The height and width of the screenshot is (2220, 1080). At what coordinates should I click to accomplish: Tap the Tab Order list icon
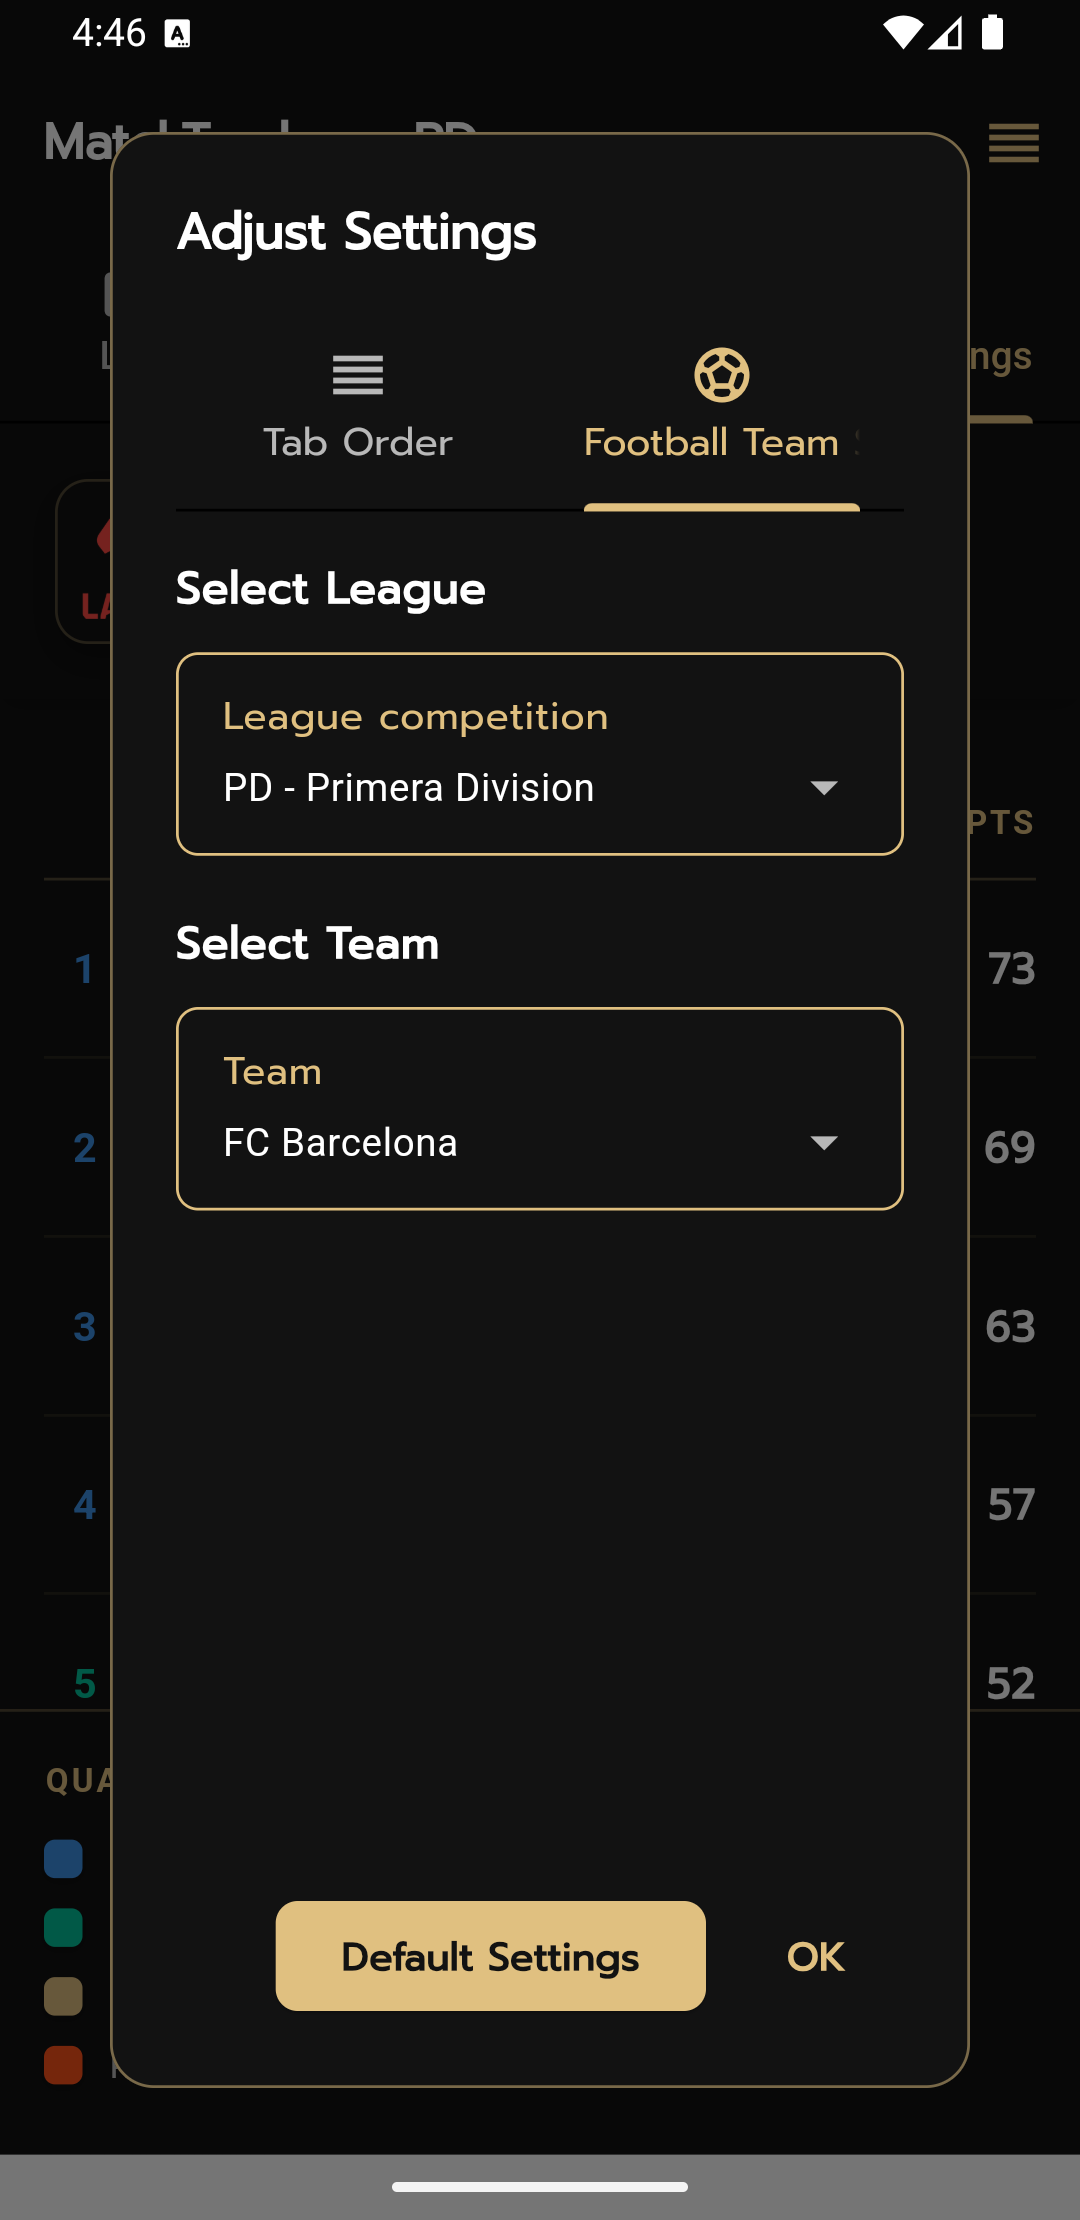[357, 375]
